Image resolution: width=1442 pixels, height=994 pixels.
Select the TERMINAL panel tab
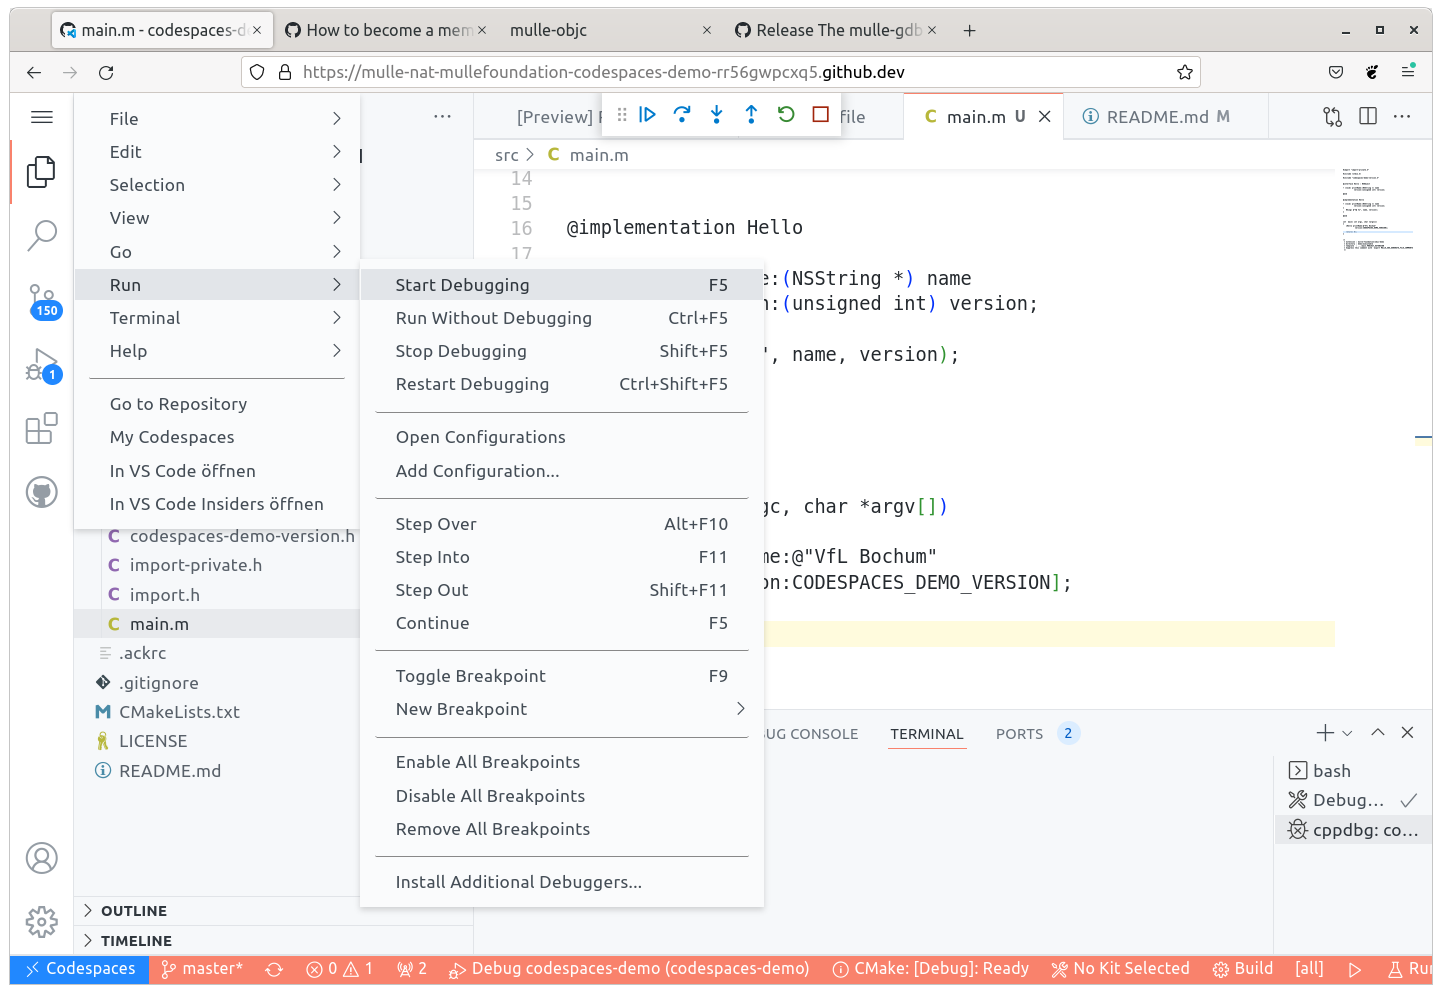pyautogui.click(x=927, y=734)
